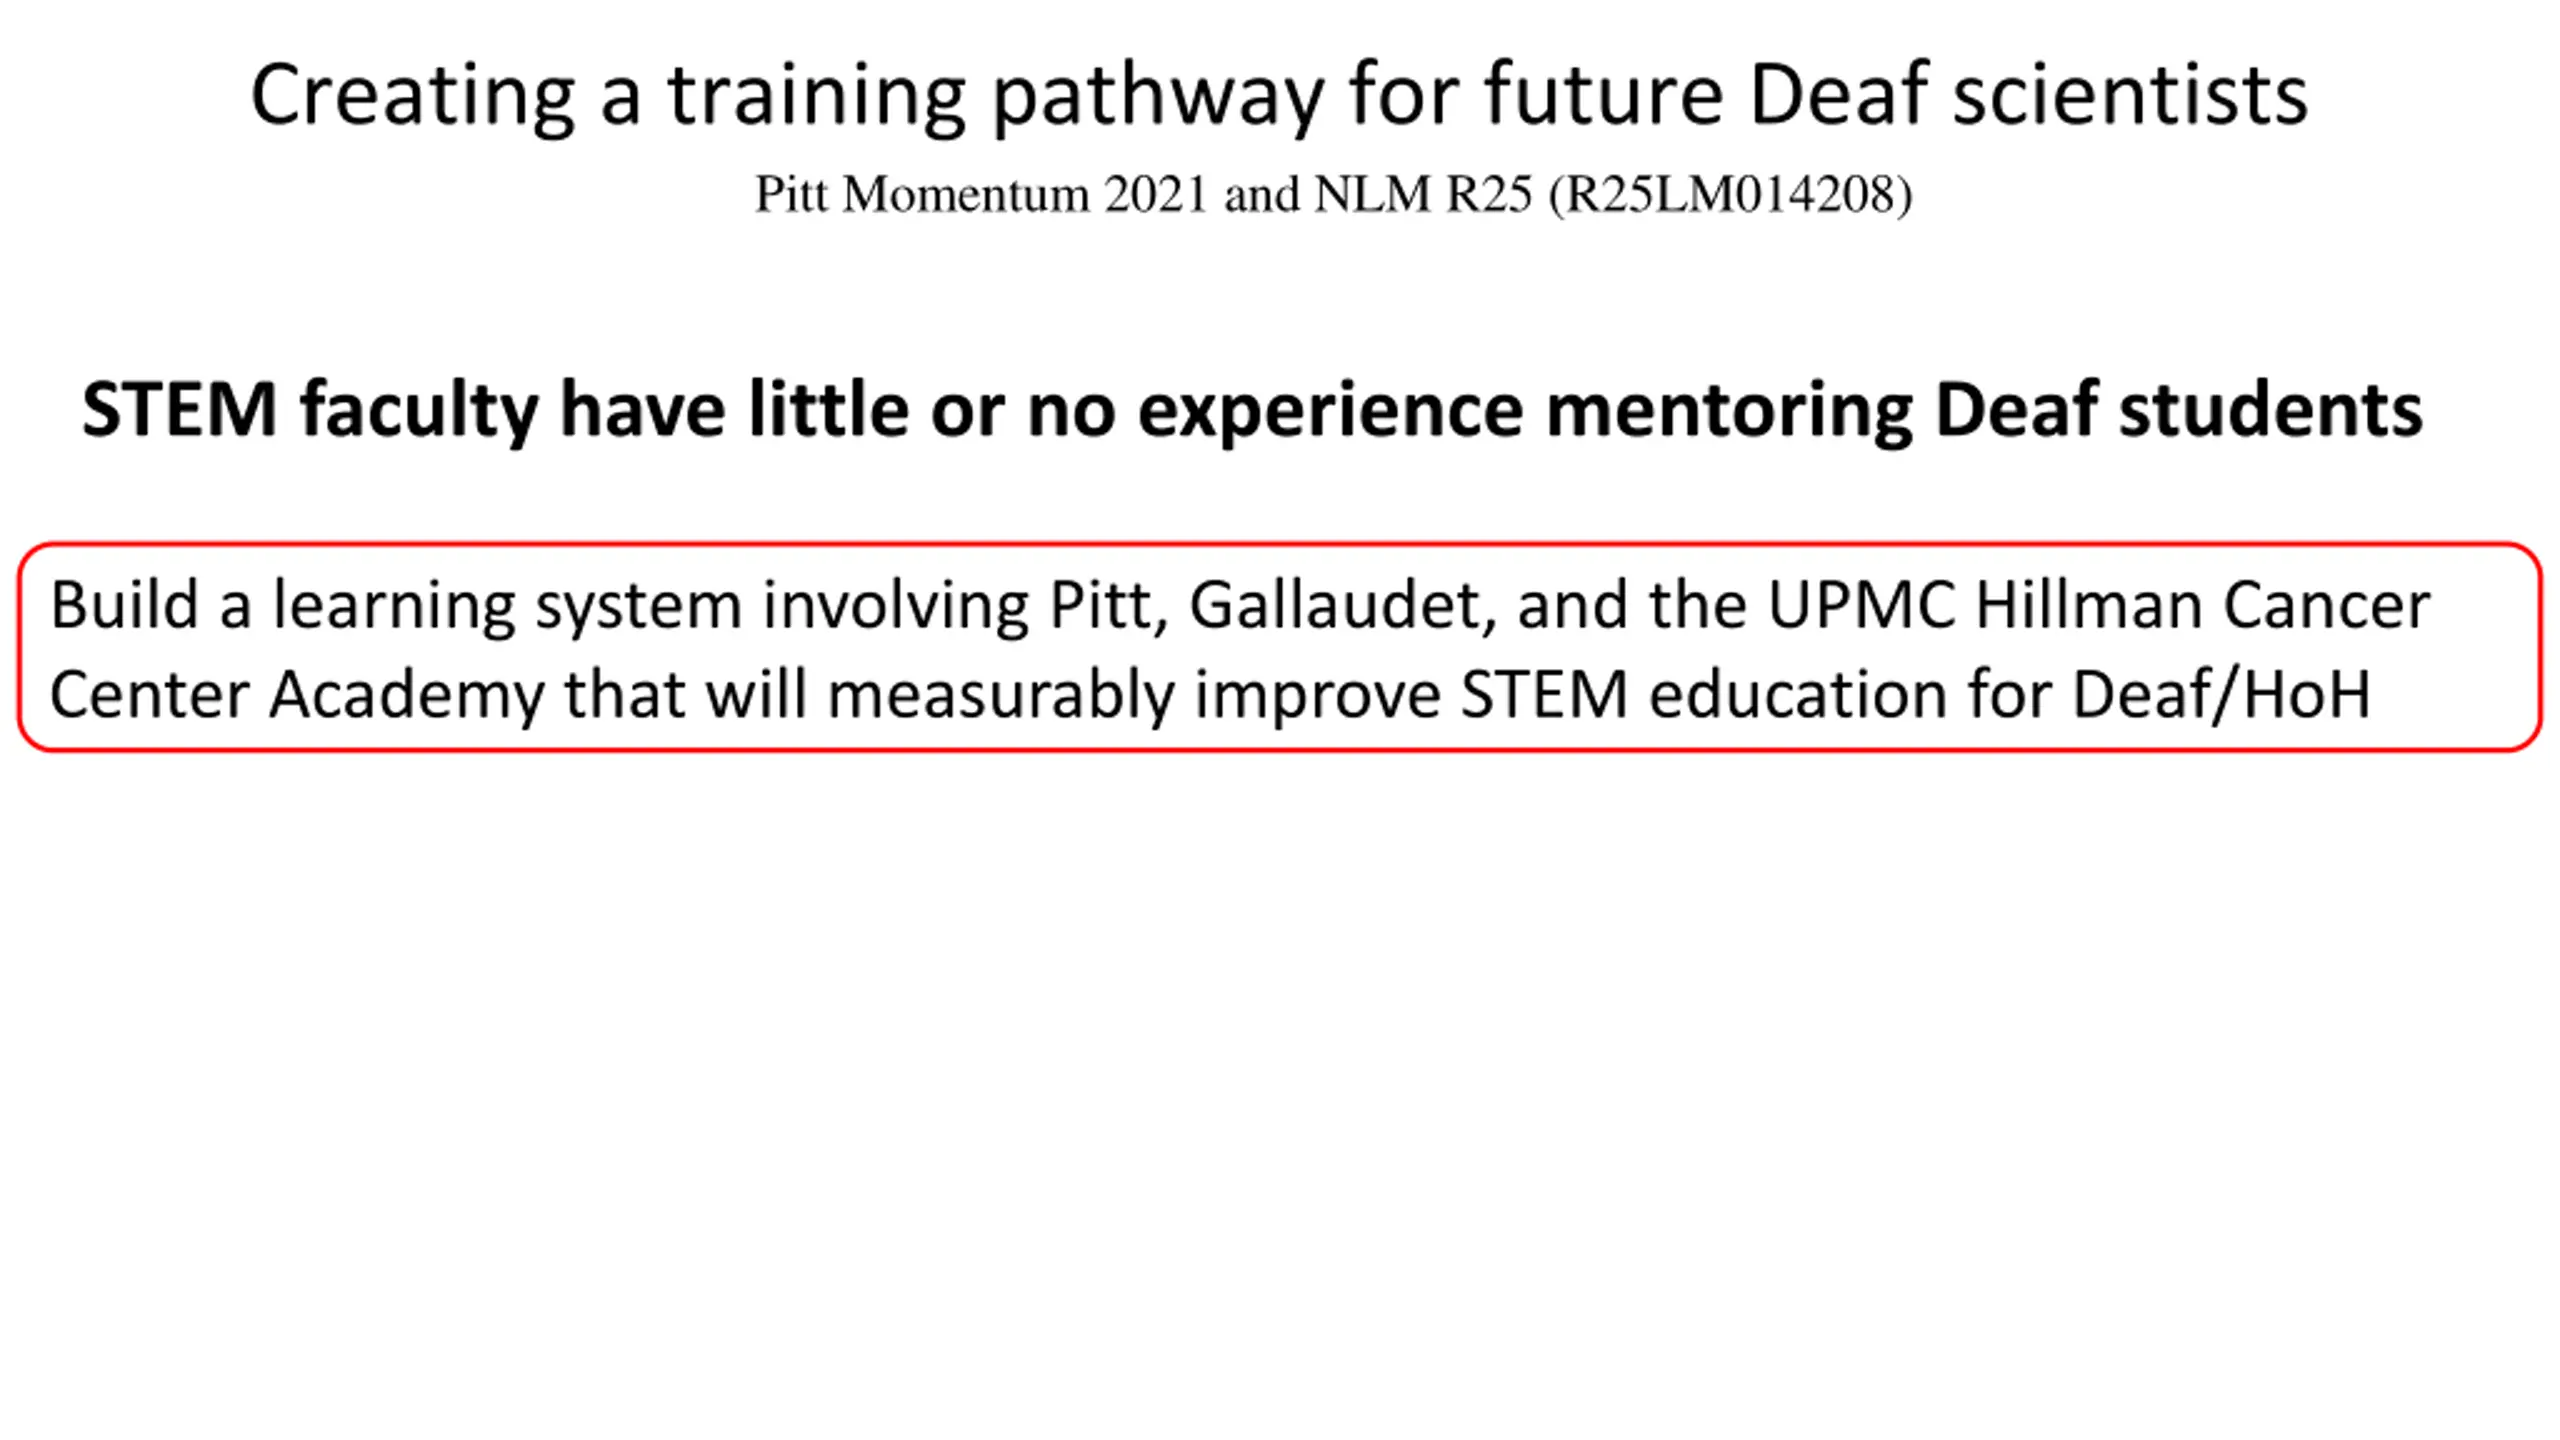Click the Deaf/HoH text
Viewport: 2560px width, 1440px height.
click(x=2221, y=695)
